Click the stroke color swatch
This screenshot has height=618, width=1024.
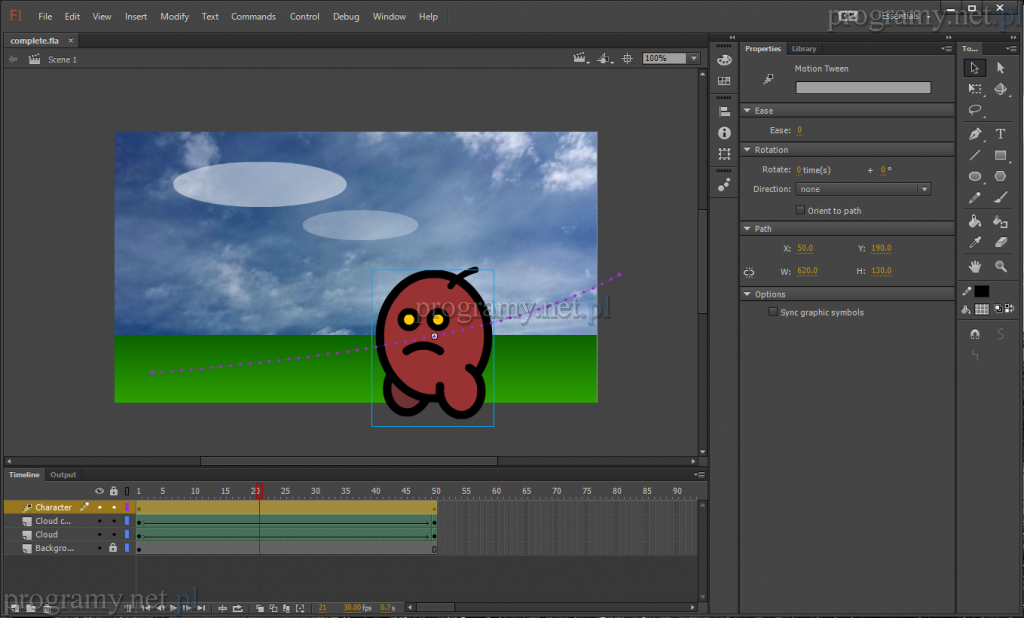coord(982,291)
